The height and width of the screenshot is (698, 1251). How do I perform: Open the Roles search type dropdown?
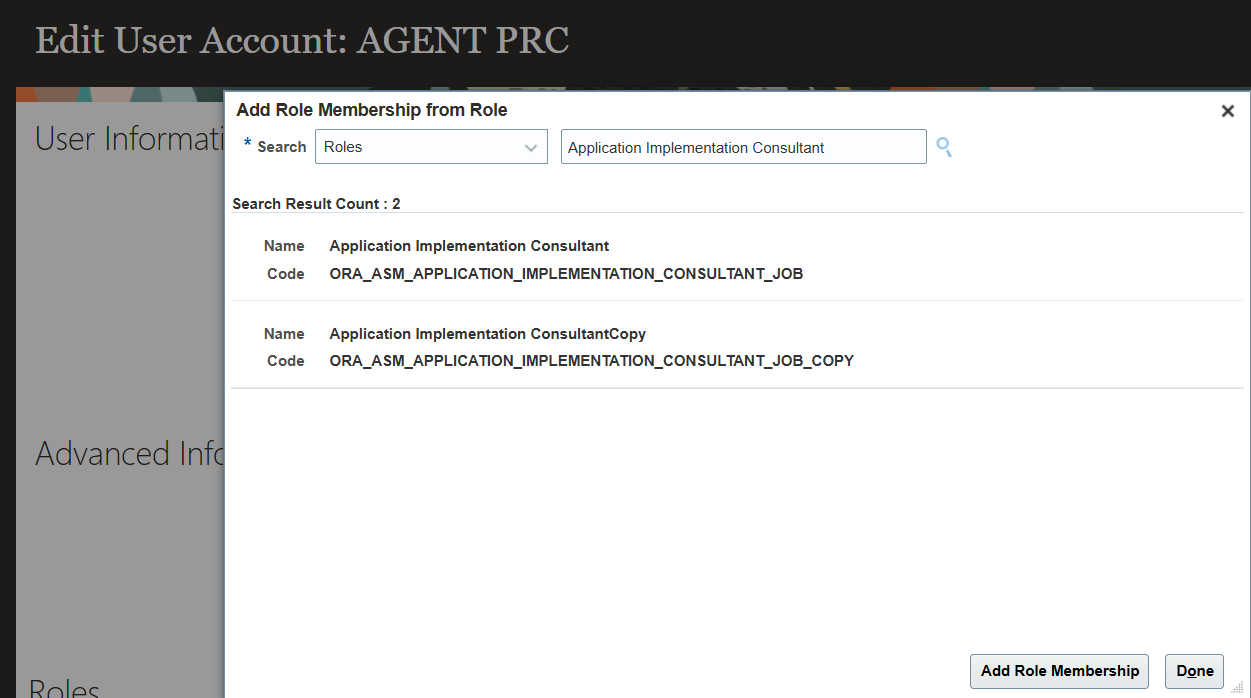431,147
